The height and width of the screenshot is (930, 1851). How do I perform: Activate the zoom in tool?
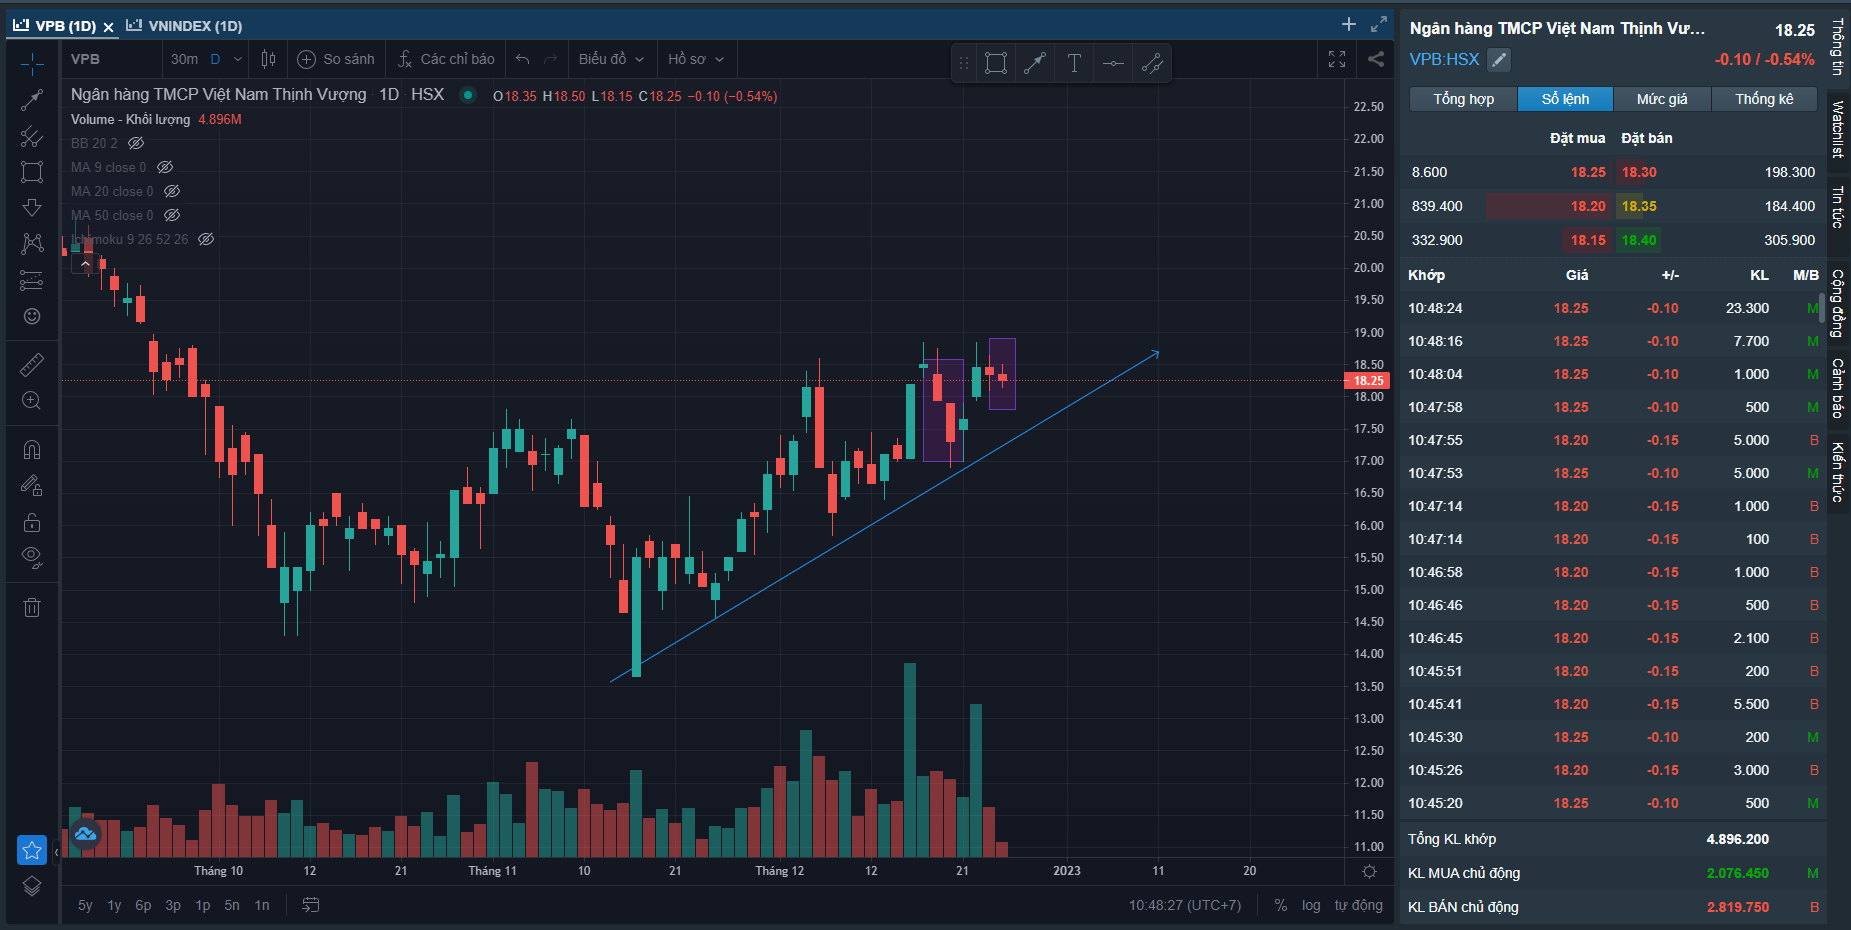coord(32,401)
